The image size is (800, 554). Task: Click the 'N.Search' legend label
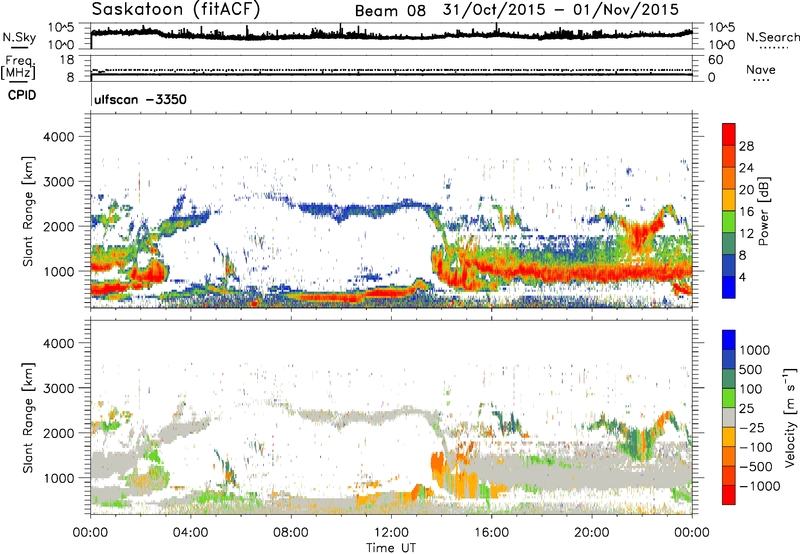tap(772, 37)
